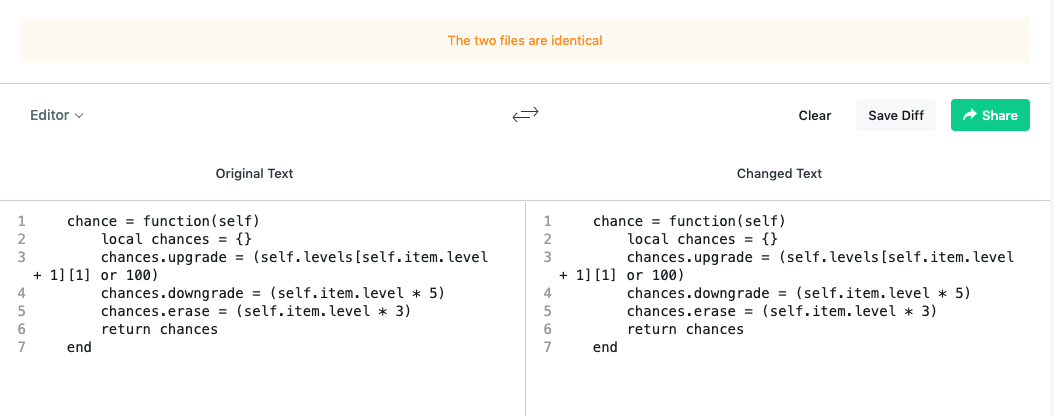Share the diff using green Share button

point(989,115)
